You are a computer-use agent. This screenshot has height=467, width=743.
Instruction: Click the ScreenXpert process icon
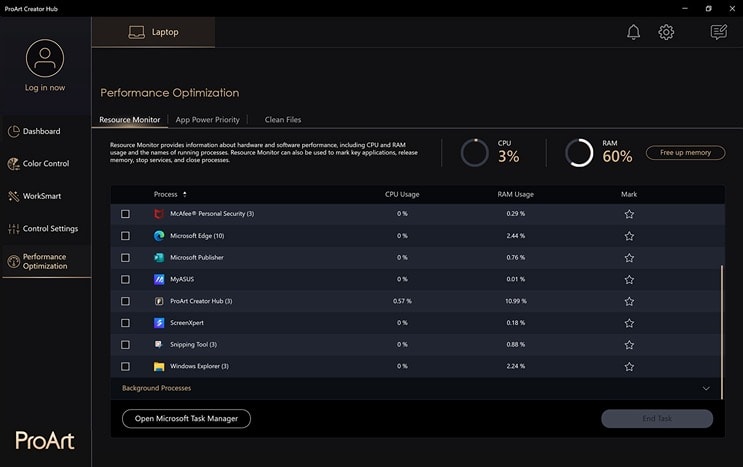[159, 323]
